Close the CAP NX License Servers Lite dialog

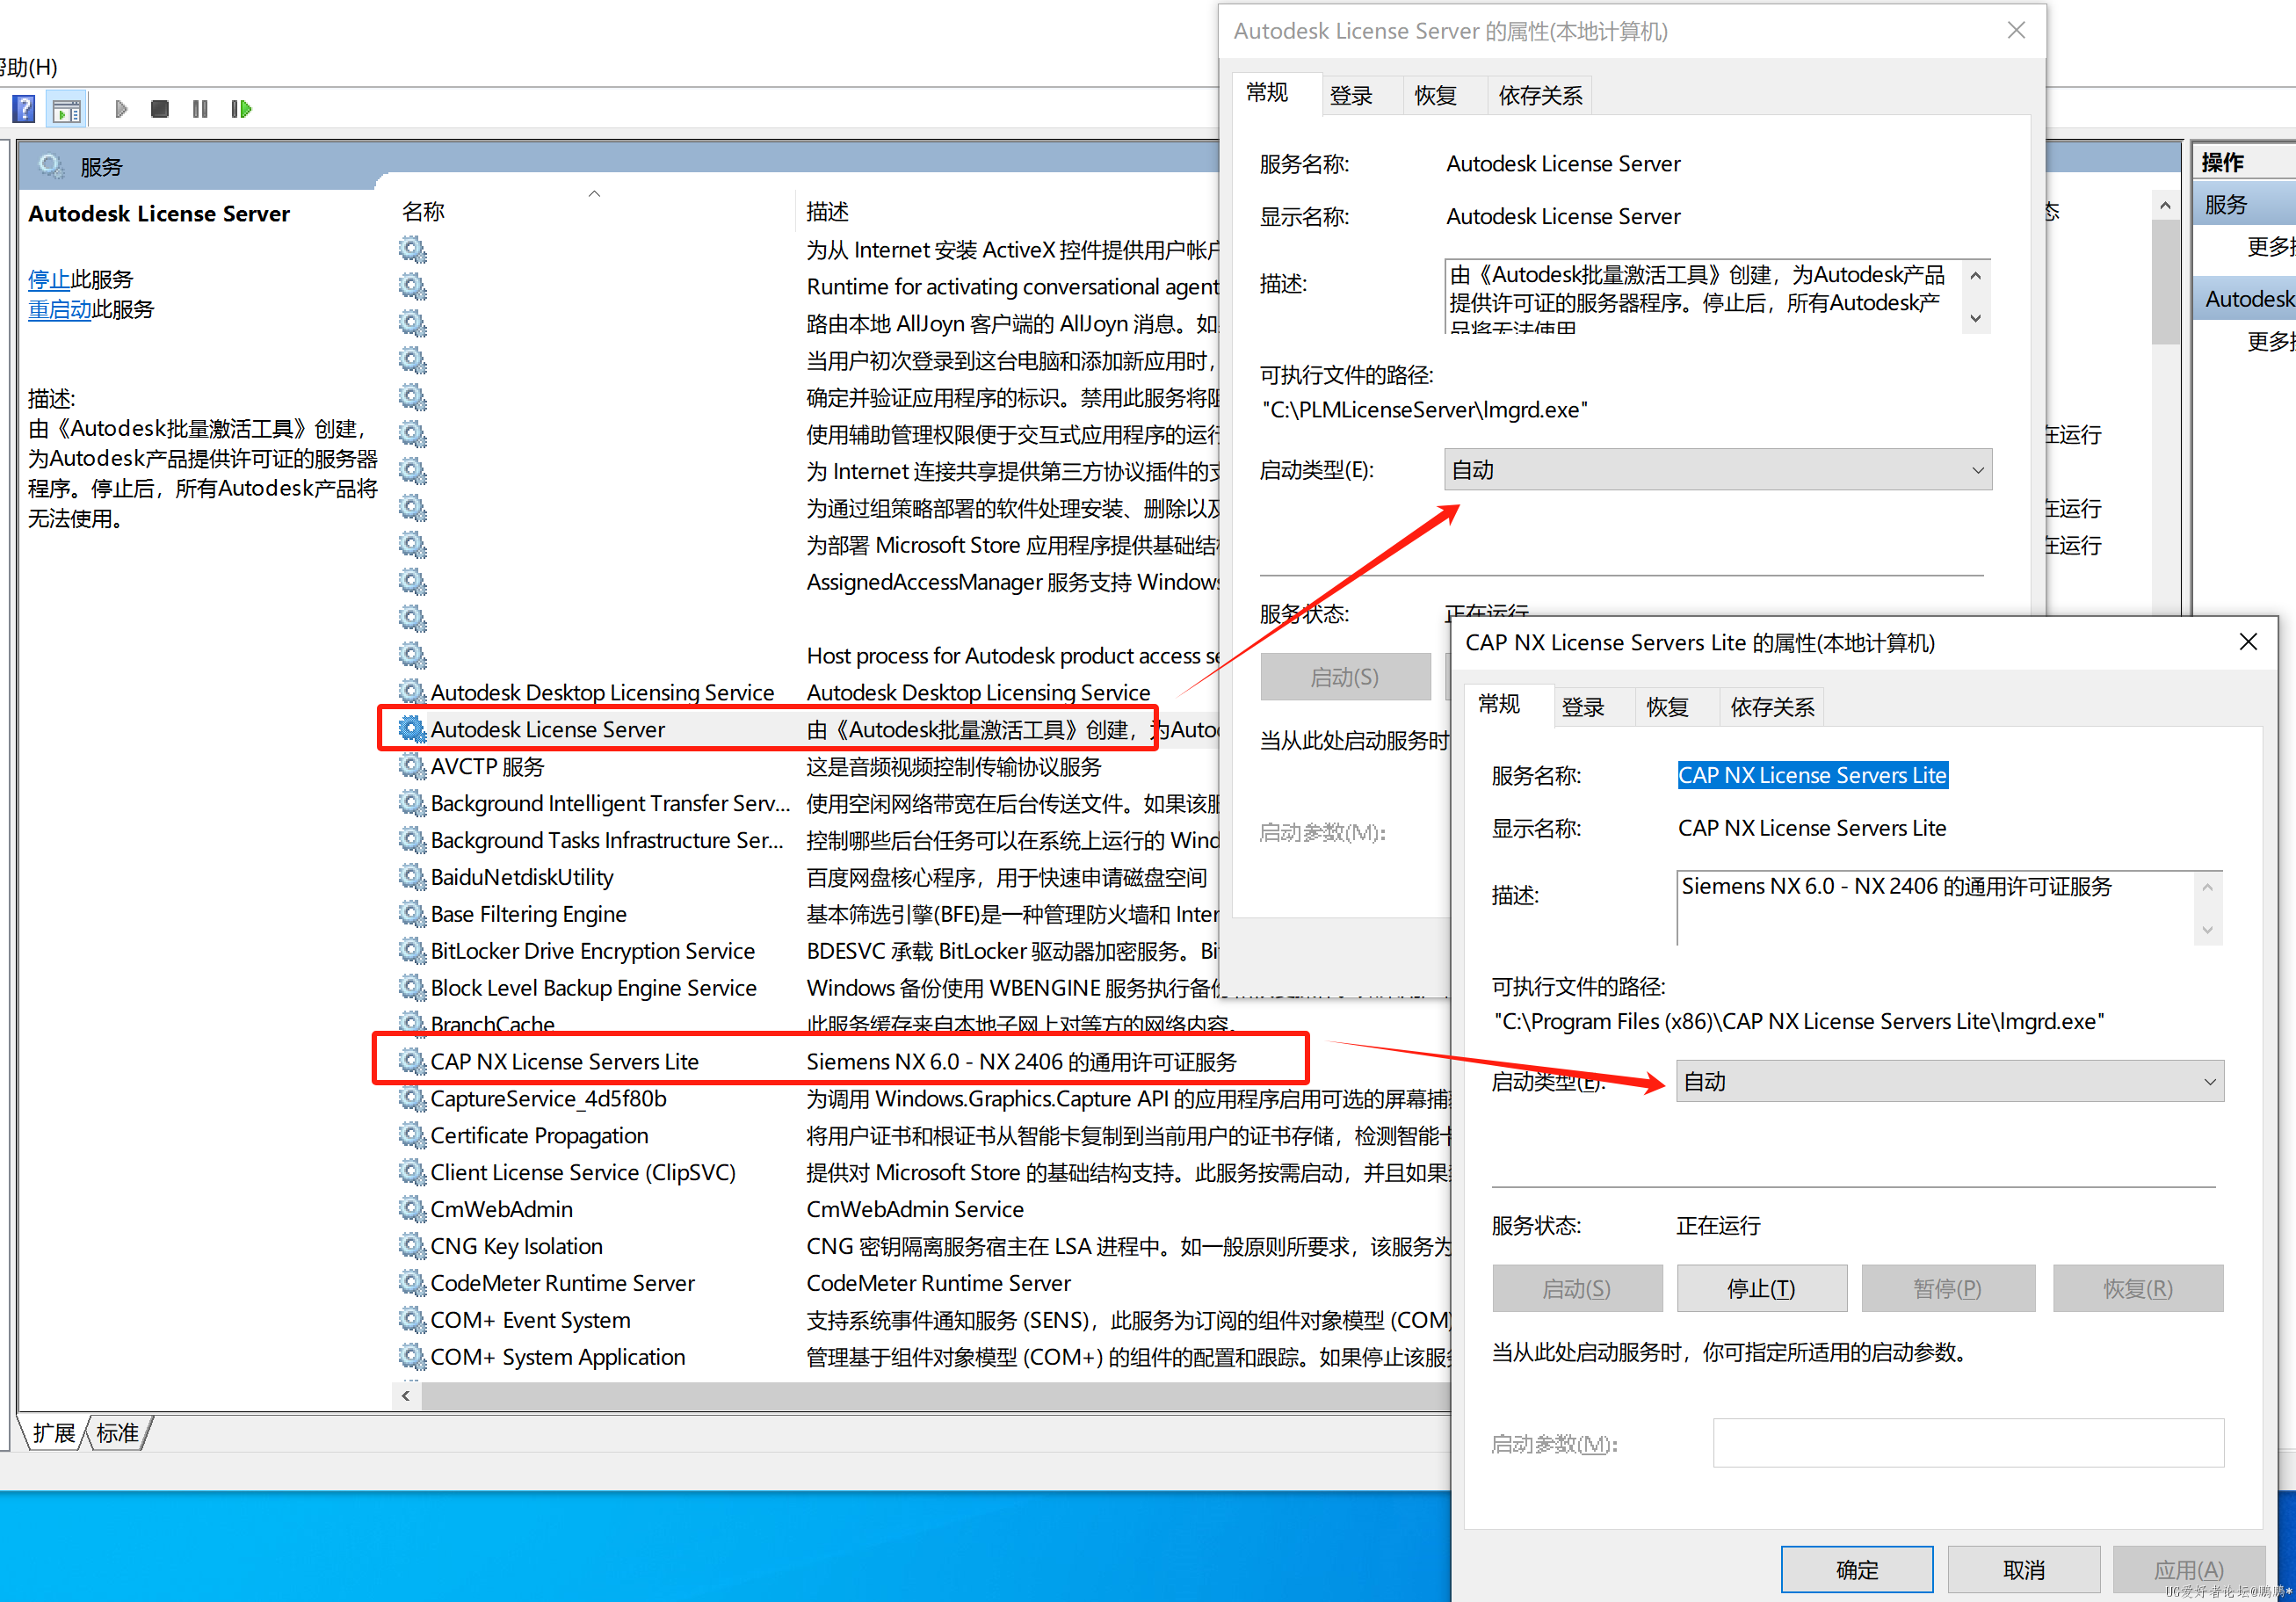click(x=2248, y=642)
